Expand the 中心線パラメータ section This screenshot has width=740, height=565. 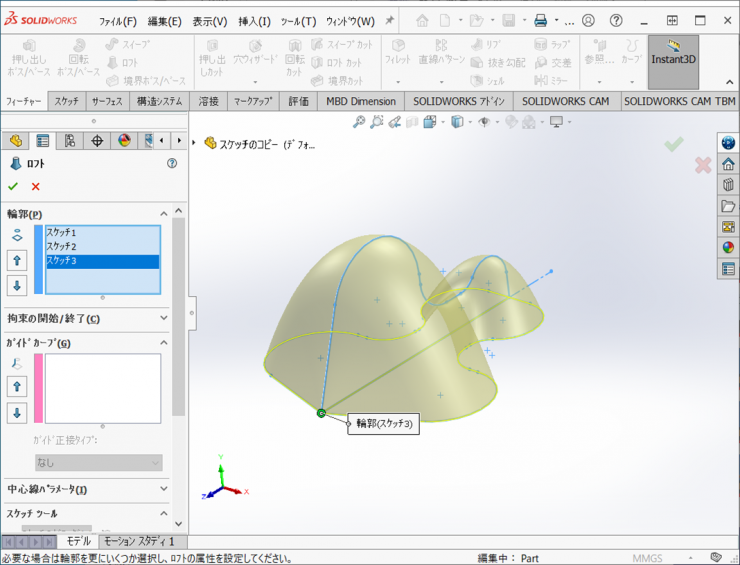163,489
